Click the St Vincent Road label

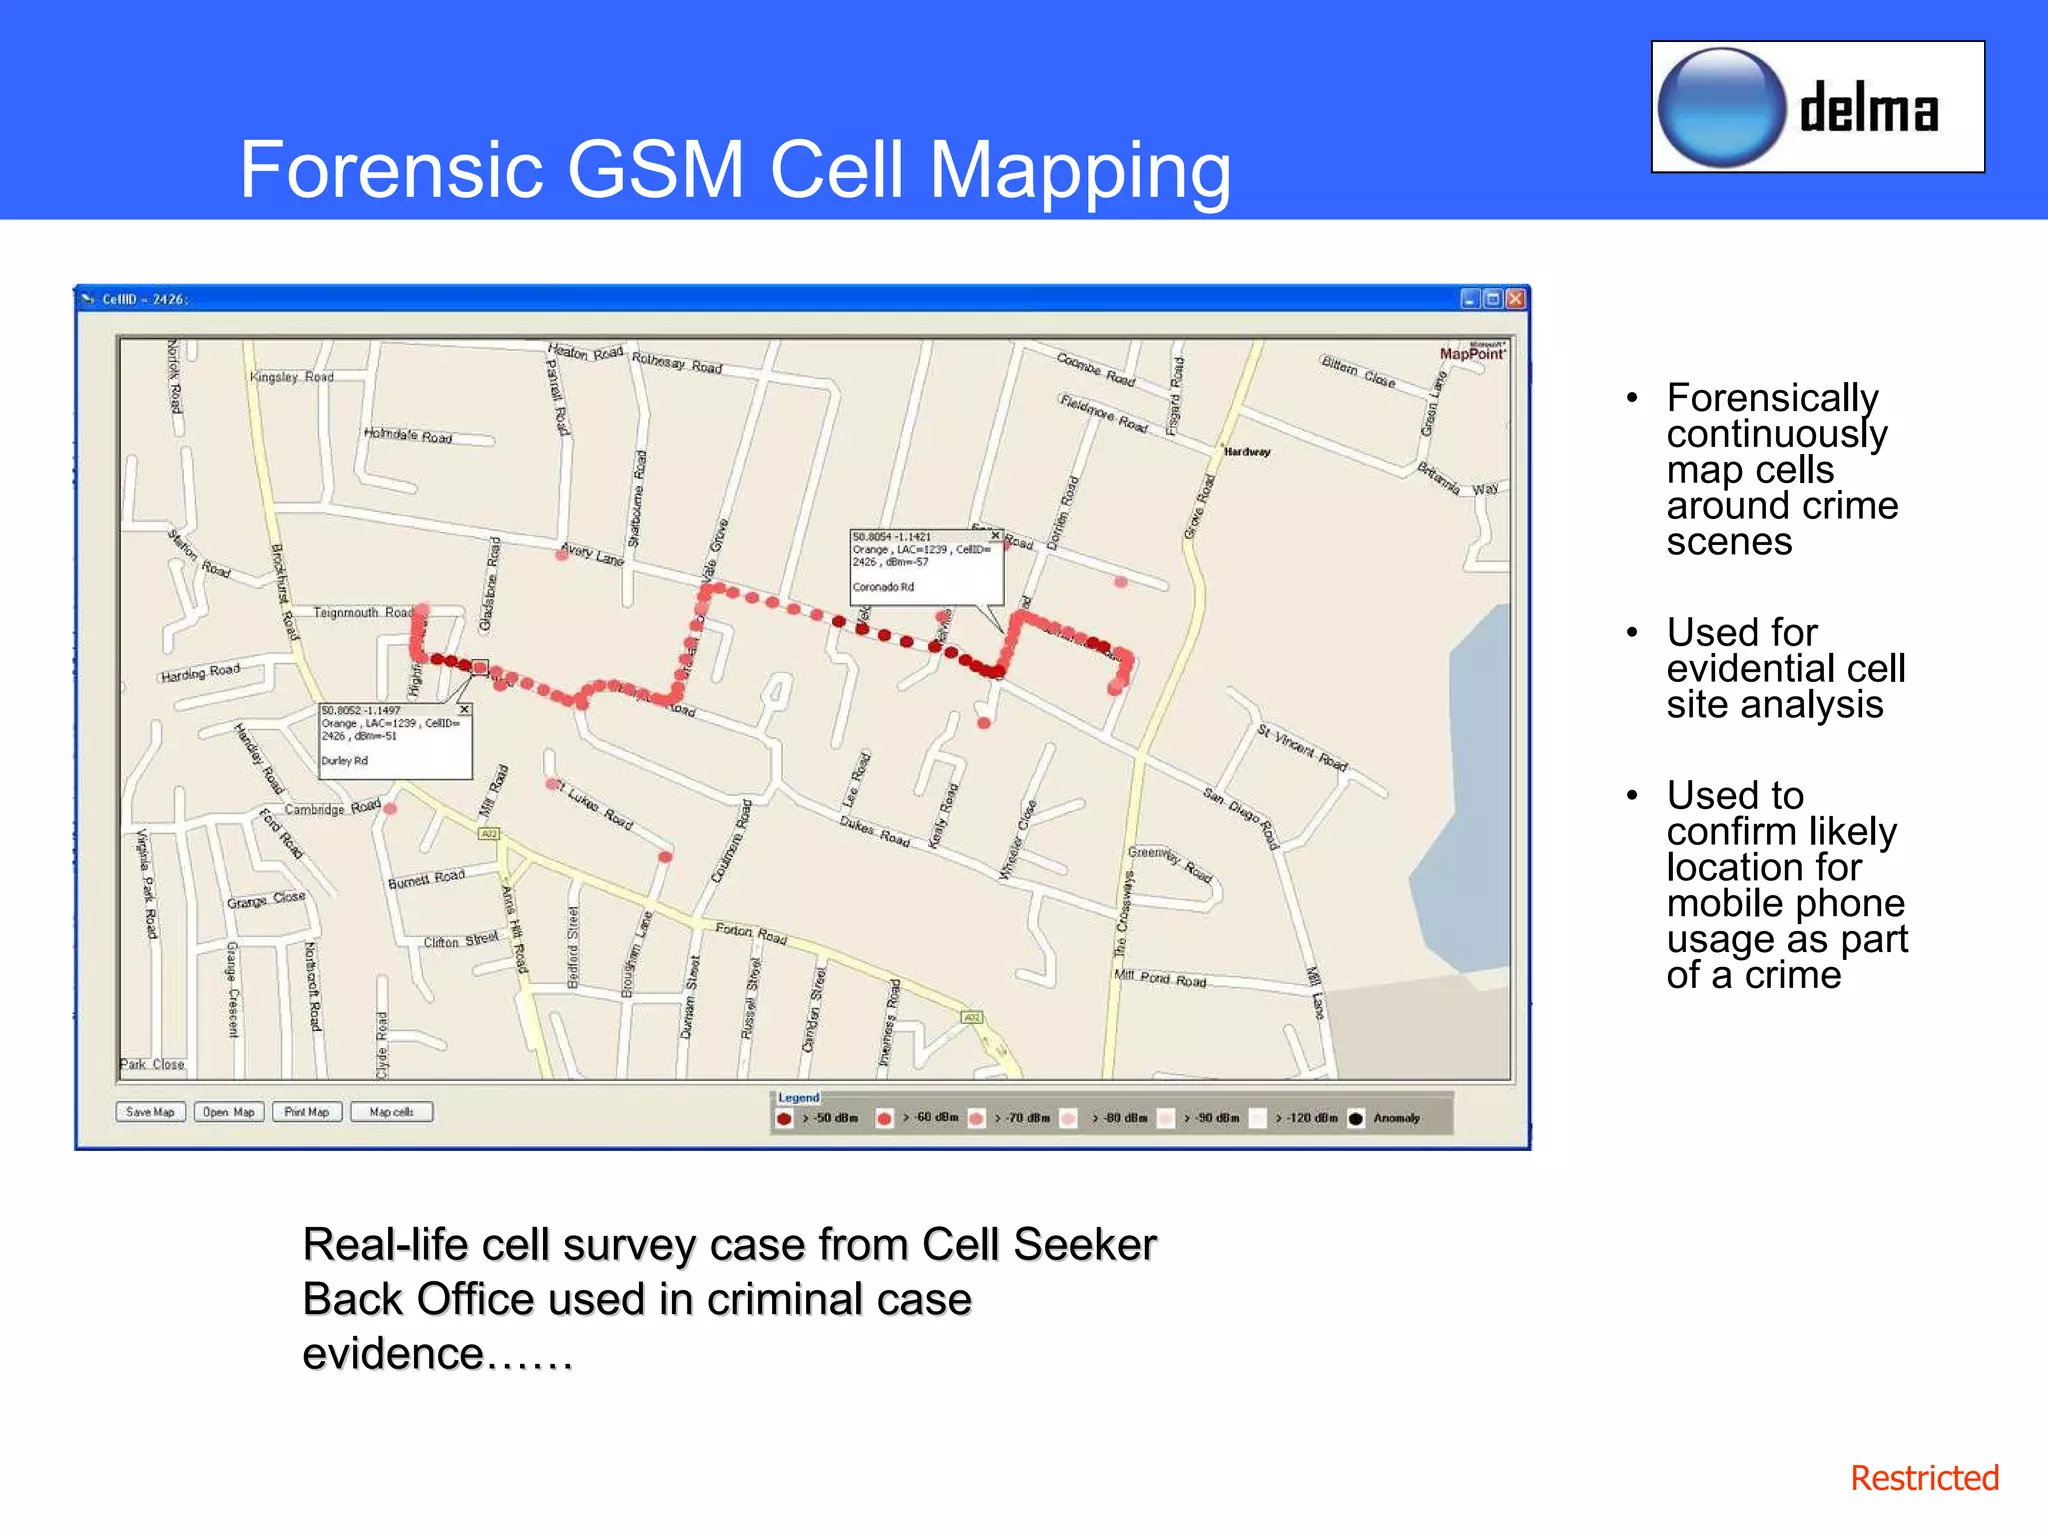pos(1303,748)
